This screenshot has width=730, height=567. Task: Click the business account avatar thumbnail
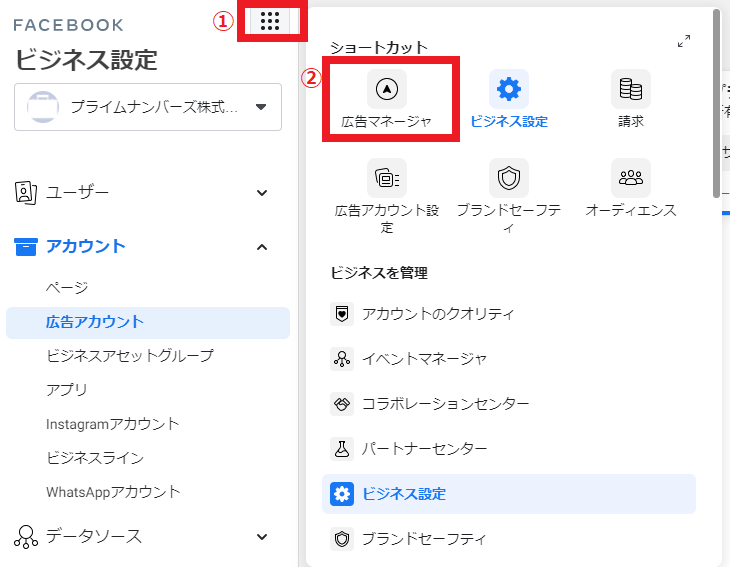click(43, 107)
